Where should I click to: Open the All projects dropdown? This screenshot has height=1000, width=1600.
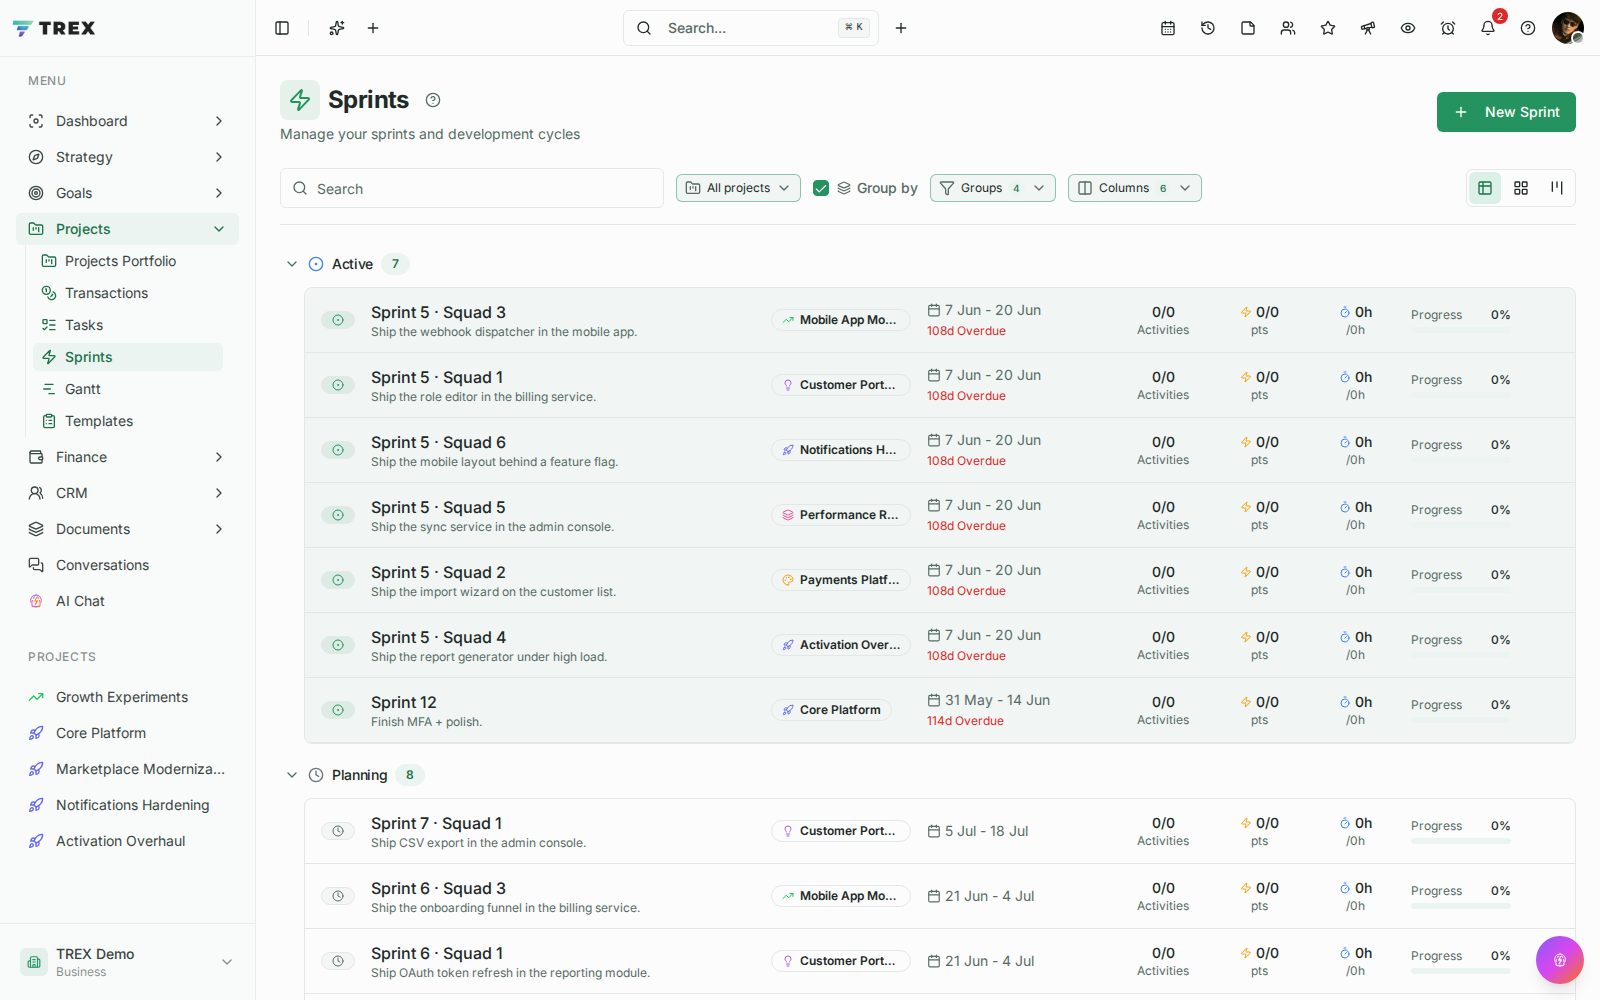point(738,188)
